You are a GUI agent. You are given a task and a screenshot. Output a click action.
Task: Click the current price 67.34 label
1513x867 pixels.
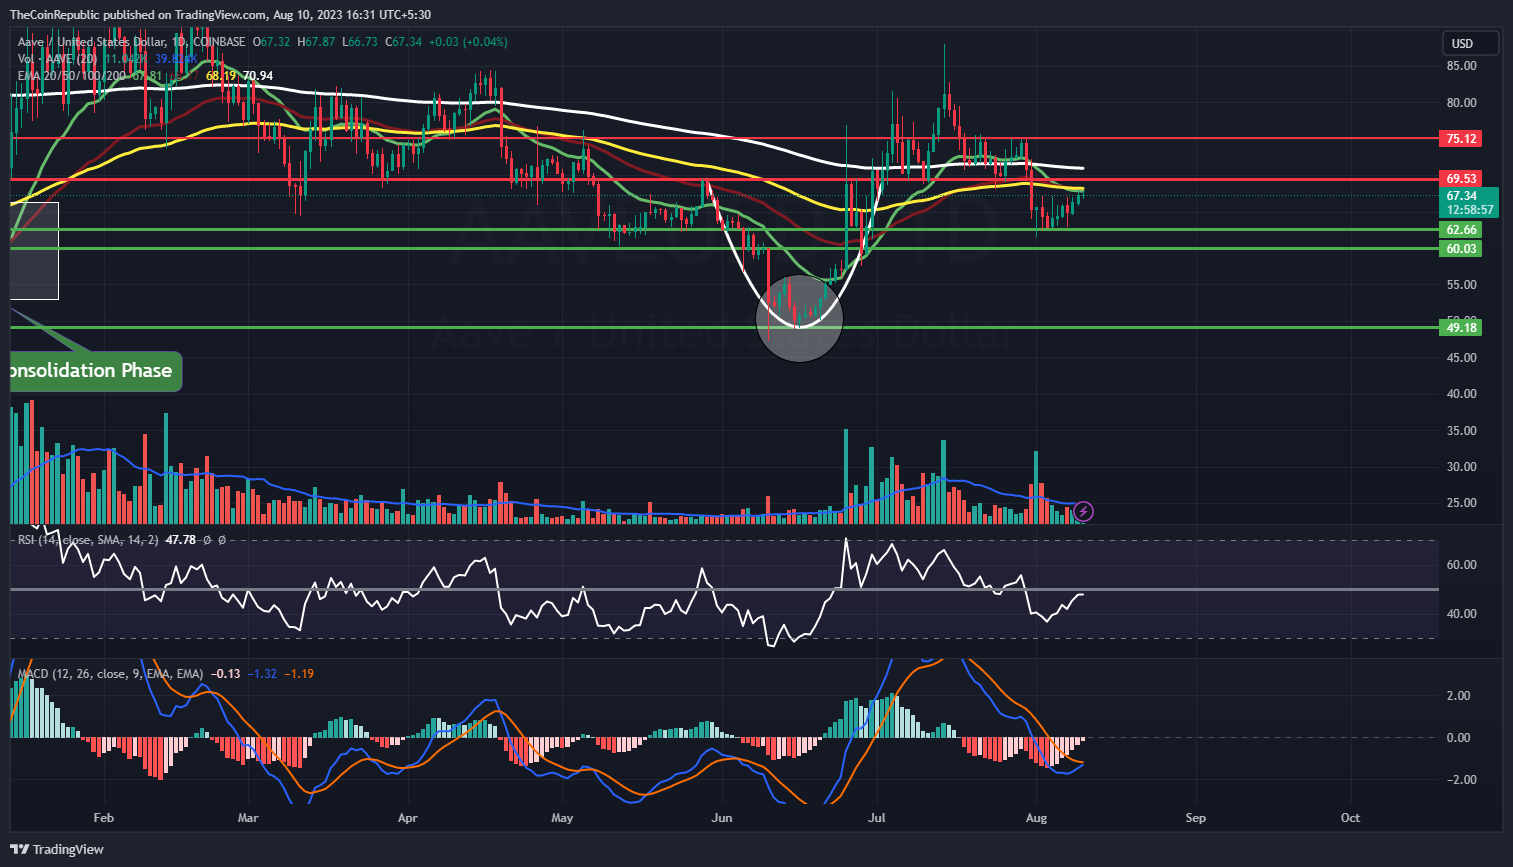(x=1461, y=196)
